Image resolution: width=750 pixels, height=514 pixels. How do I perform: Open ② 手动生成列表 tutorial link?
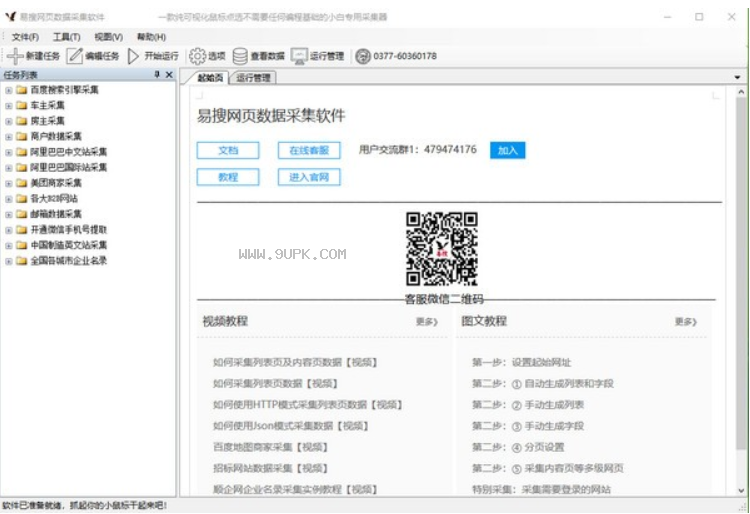tap(528, 405)
